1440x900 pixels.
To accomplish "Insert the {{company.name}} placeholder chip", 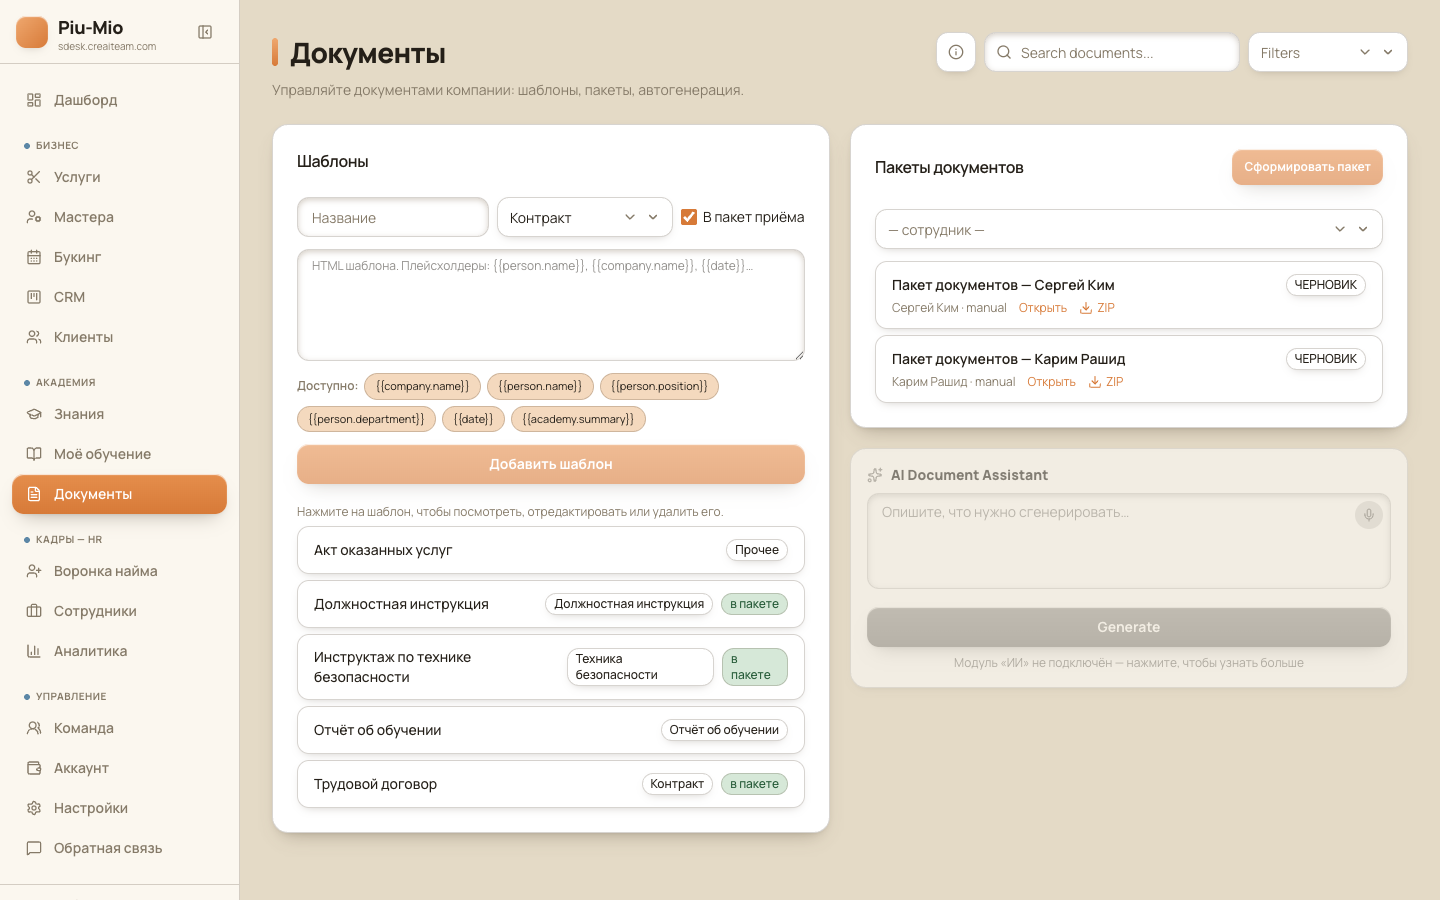I will [x=423, y=386].
